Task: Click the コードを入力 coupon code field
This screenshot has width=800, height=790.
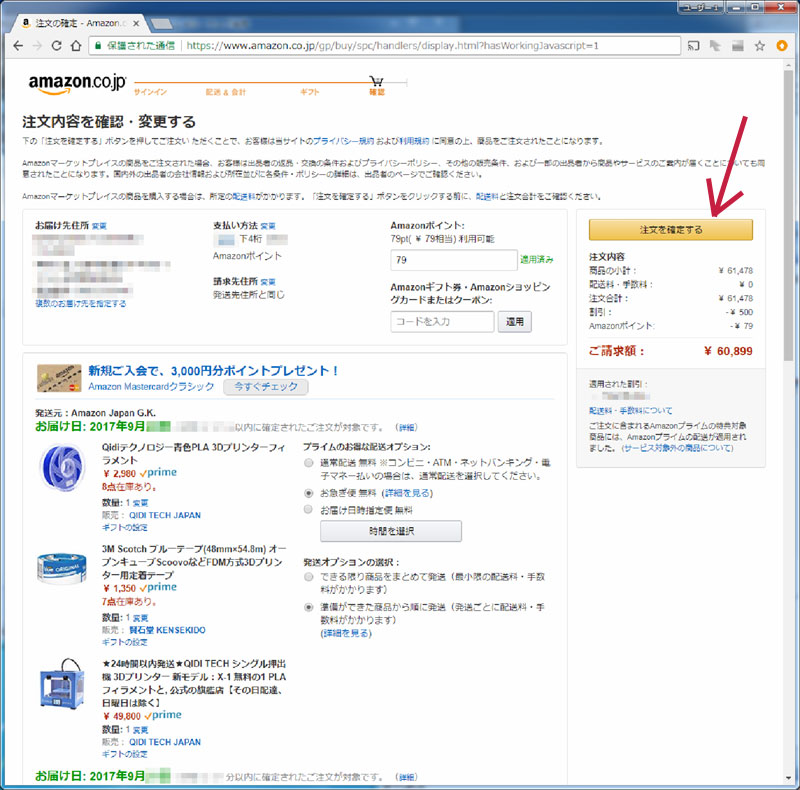Action: (x=442, y=322)
